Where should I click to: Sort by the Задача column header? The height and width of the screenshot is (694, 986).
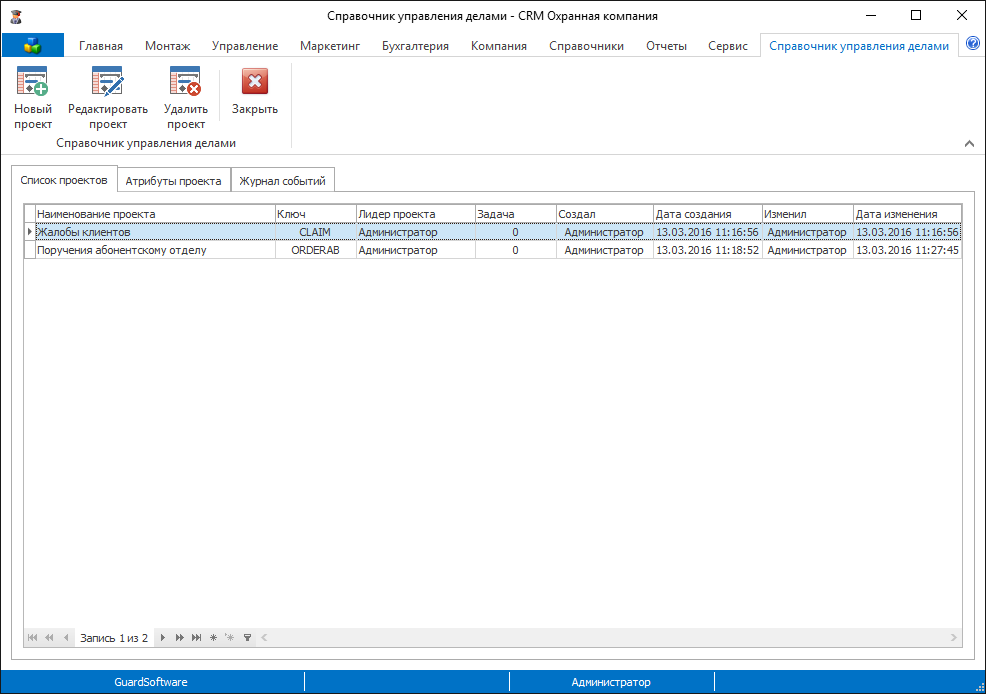[516, 214]
